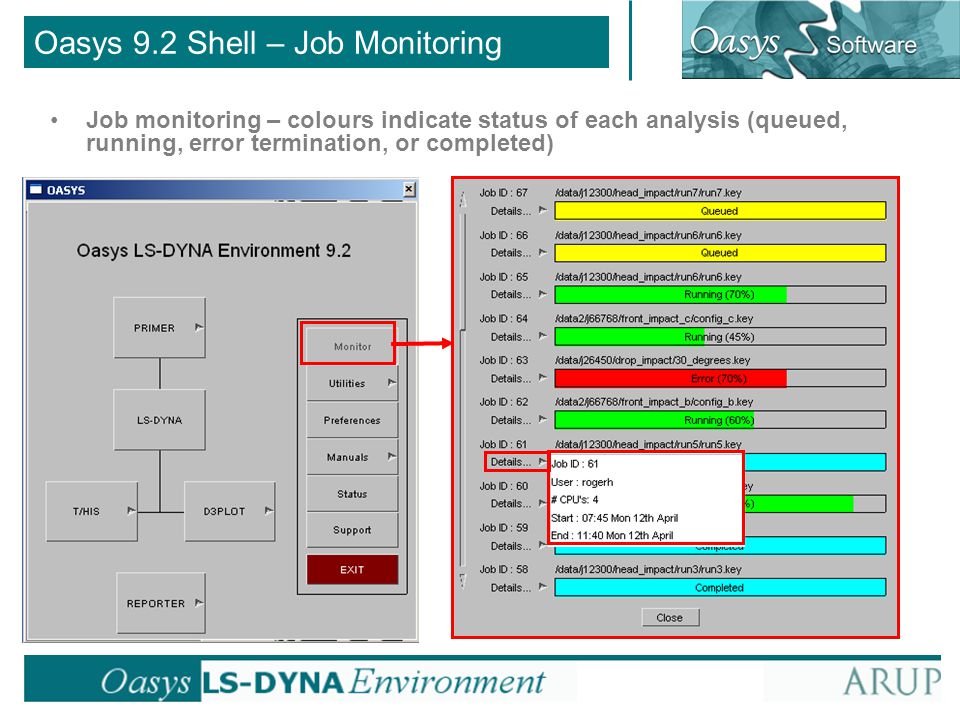Click 'Start : 07:45 Mon 12th April' text

click(614, 518)
